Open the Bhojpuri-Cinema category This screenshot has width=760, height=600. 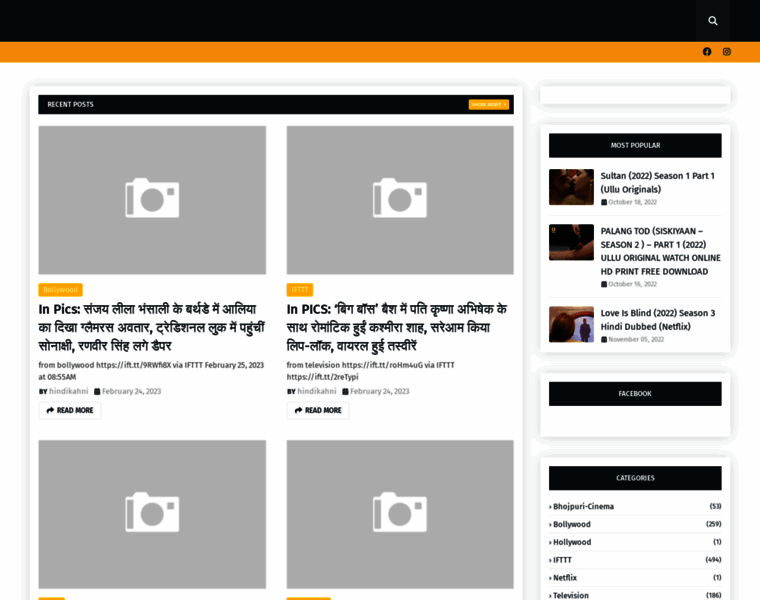[583, 506]
